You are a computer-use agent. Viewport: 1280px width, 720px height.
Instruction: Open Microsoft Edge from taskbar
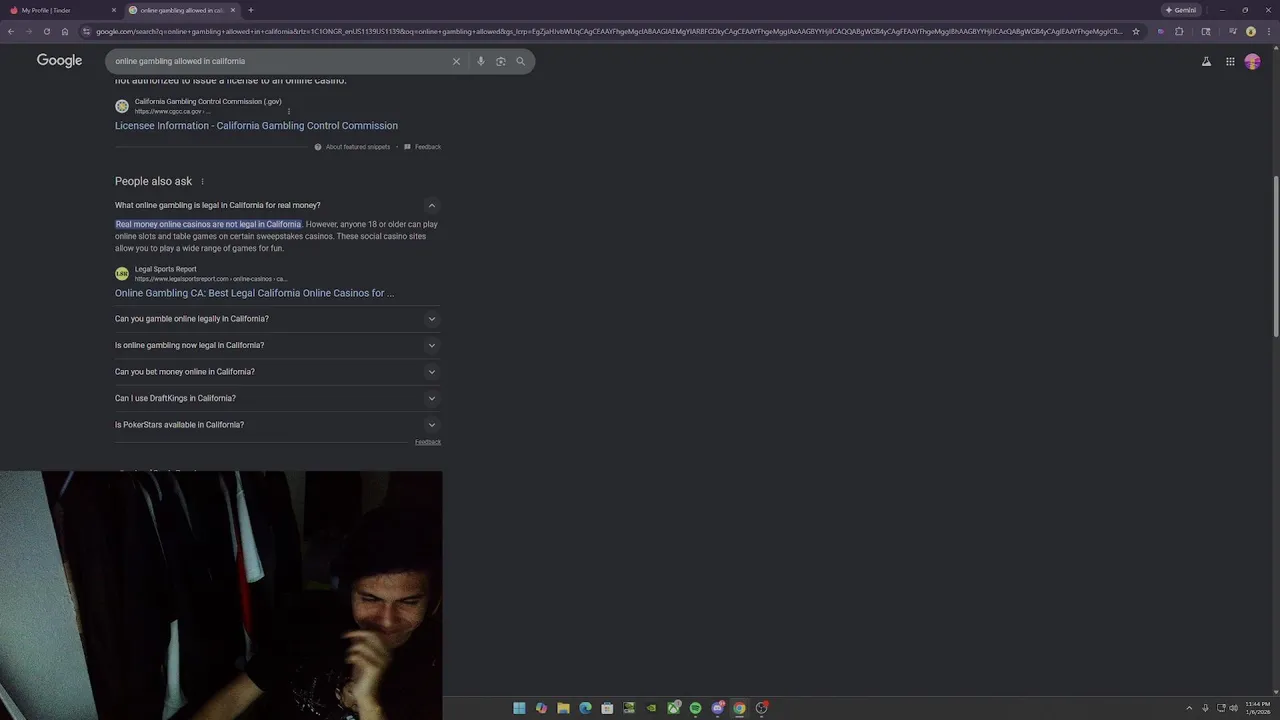[x=585, y=708]
